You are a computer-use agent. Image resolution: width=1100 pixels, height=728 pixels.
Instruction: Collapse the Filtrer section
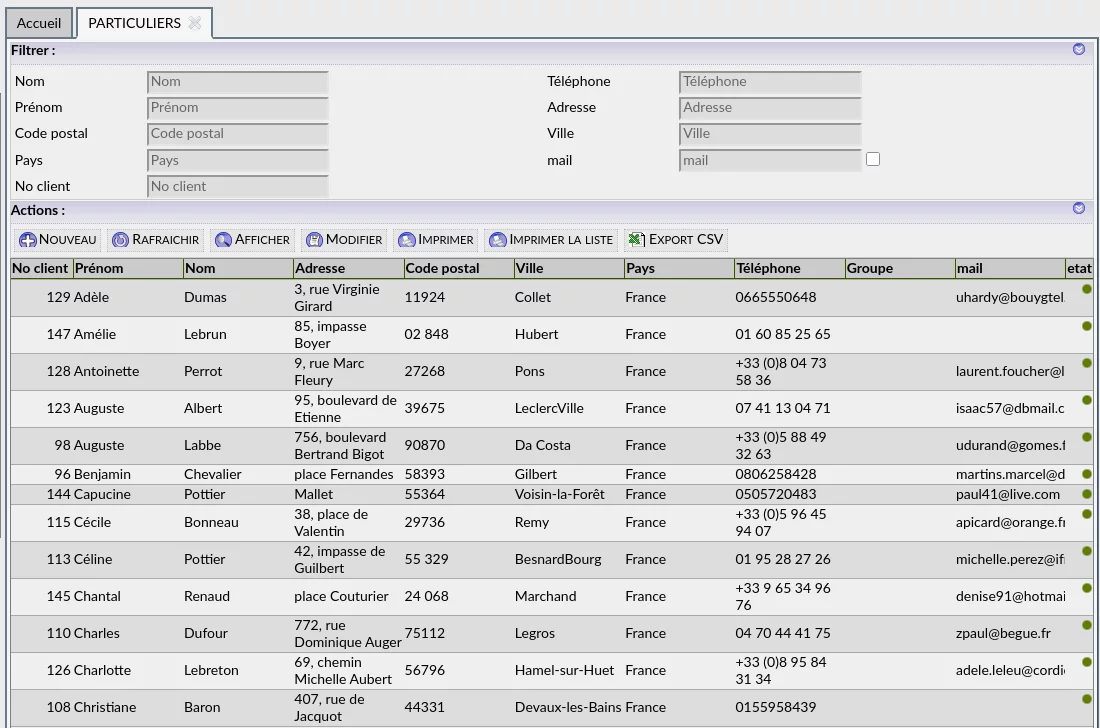click(x=1079, y=49)
